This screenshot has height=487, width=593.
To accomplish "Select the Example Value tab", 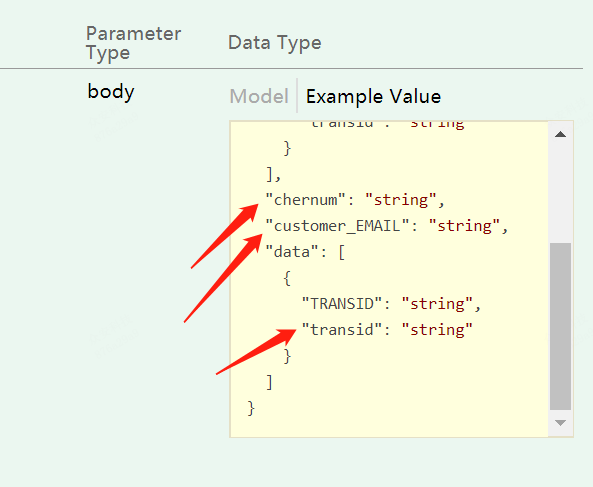I will 373,96.
